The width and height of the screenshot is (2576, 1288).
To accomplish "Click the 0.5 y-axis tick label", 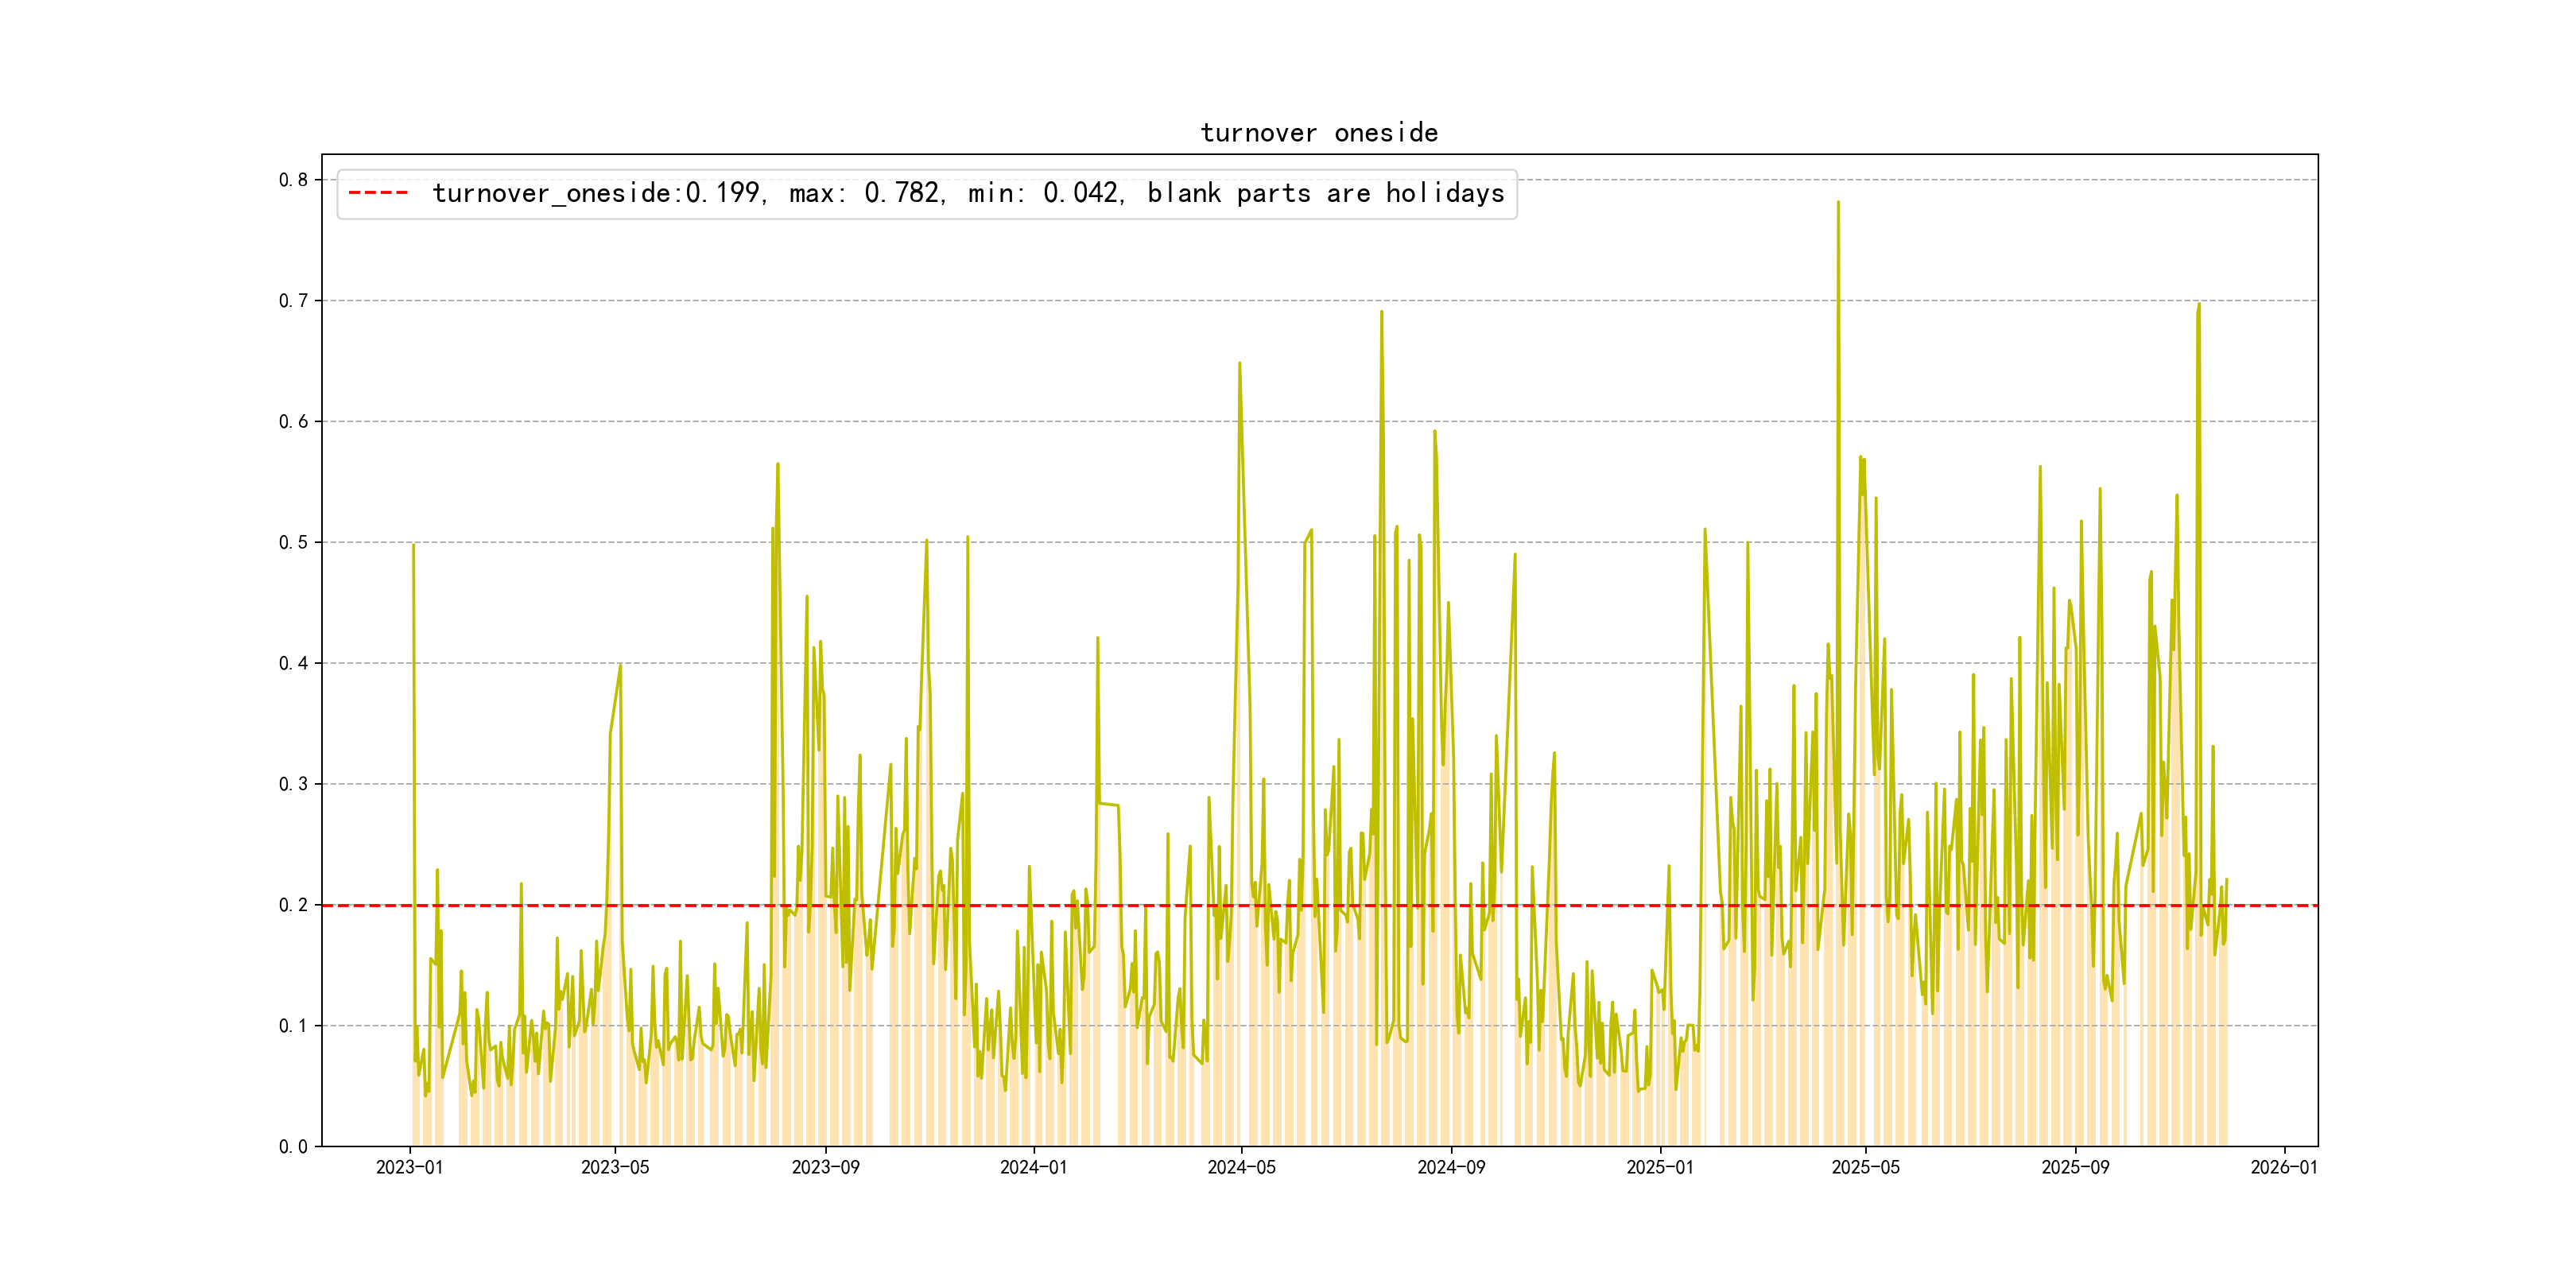I will pos(293,542).
